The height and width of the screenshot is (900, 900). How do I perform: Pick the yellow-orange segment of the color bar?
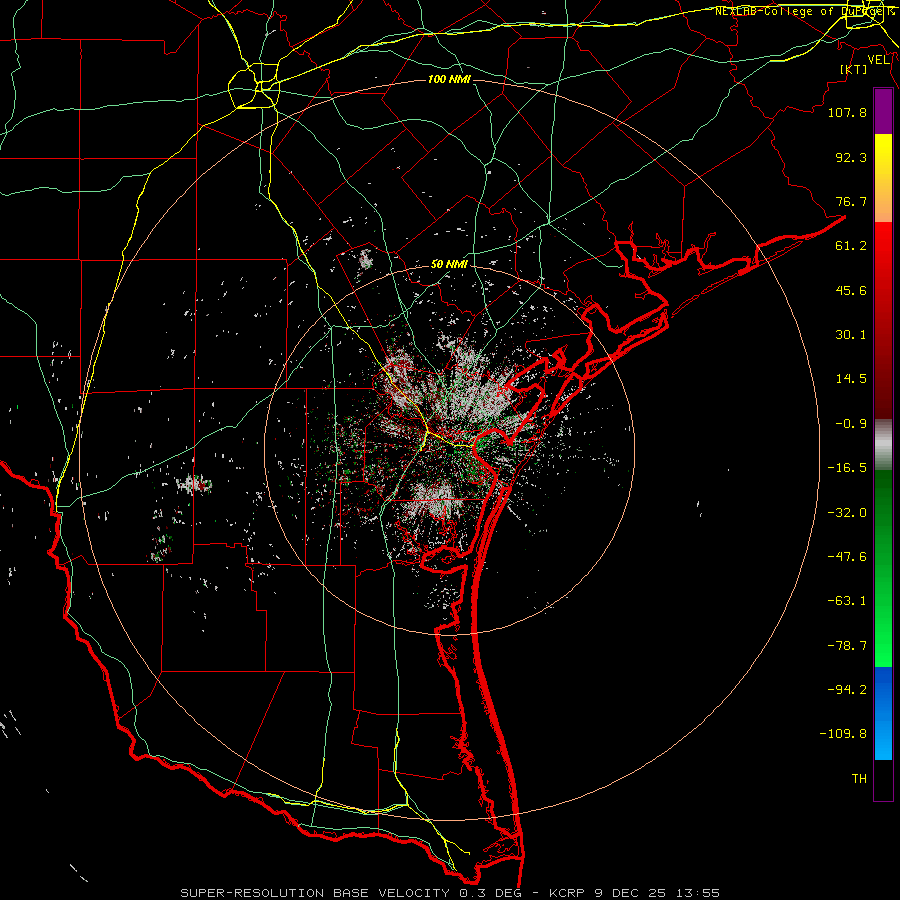[883, 178]
